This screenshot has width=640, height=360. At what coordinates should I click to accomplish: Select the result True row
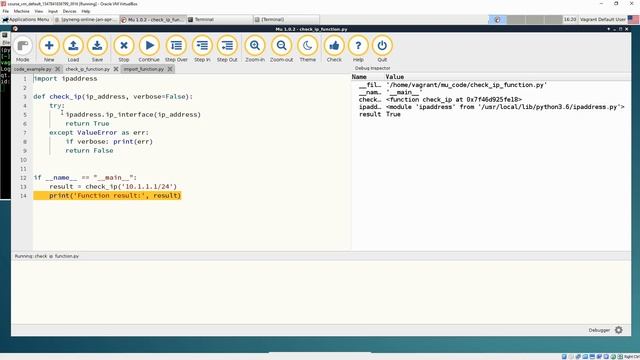tap(491, 114)
